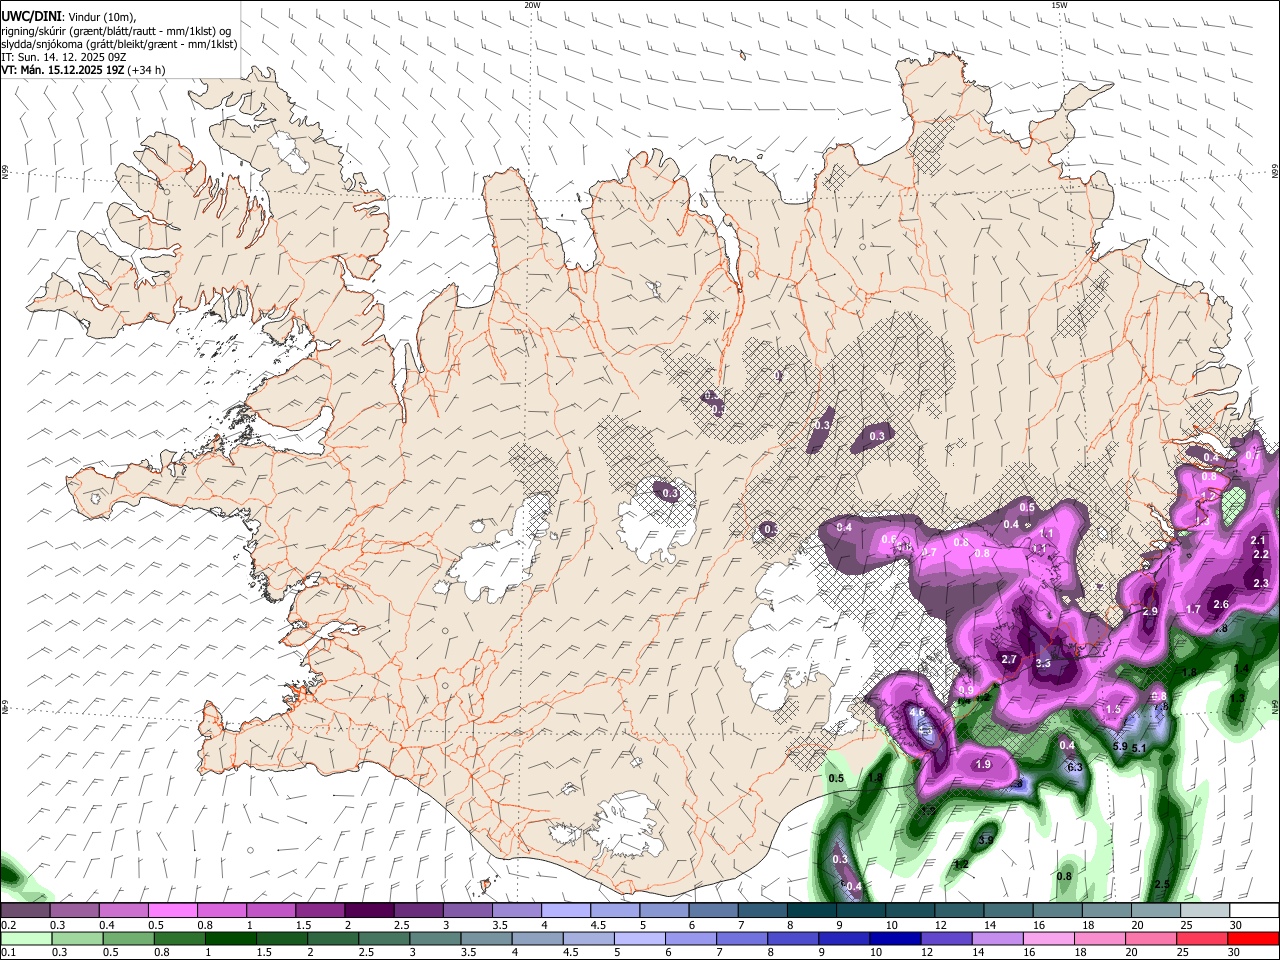Click the 1.7 snowfall value on the map

click(1193, 609)
